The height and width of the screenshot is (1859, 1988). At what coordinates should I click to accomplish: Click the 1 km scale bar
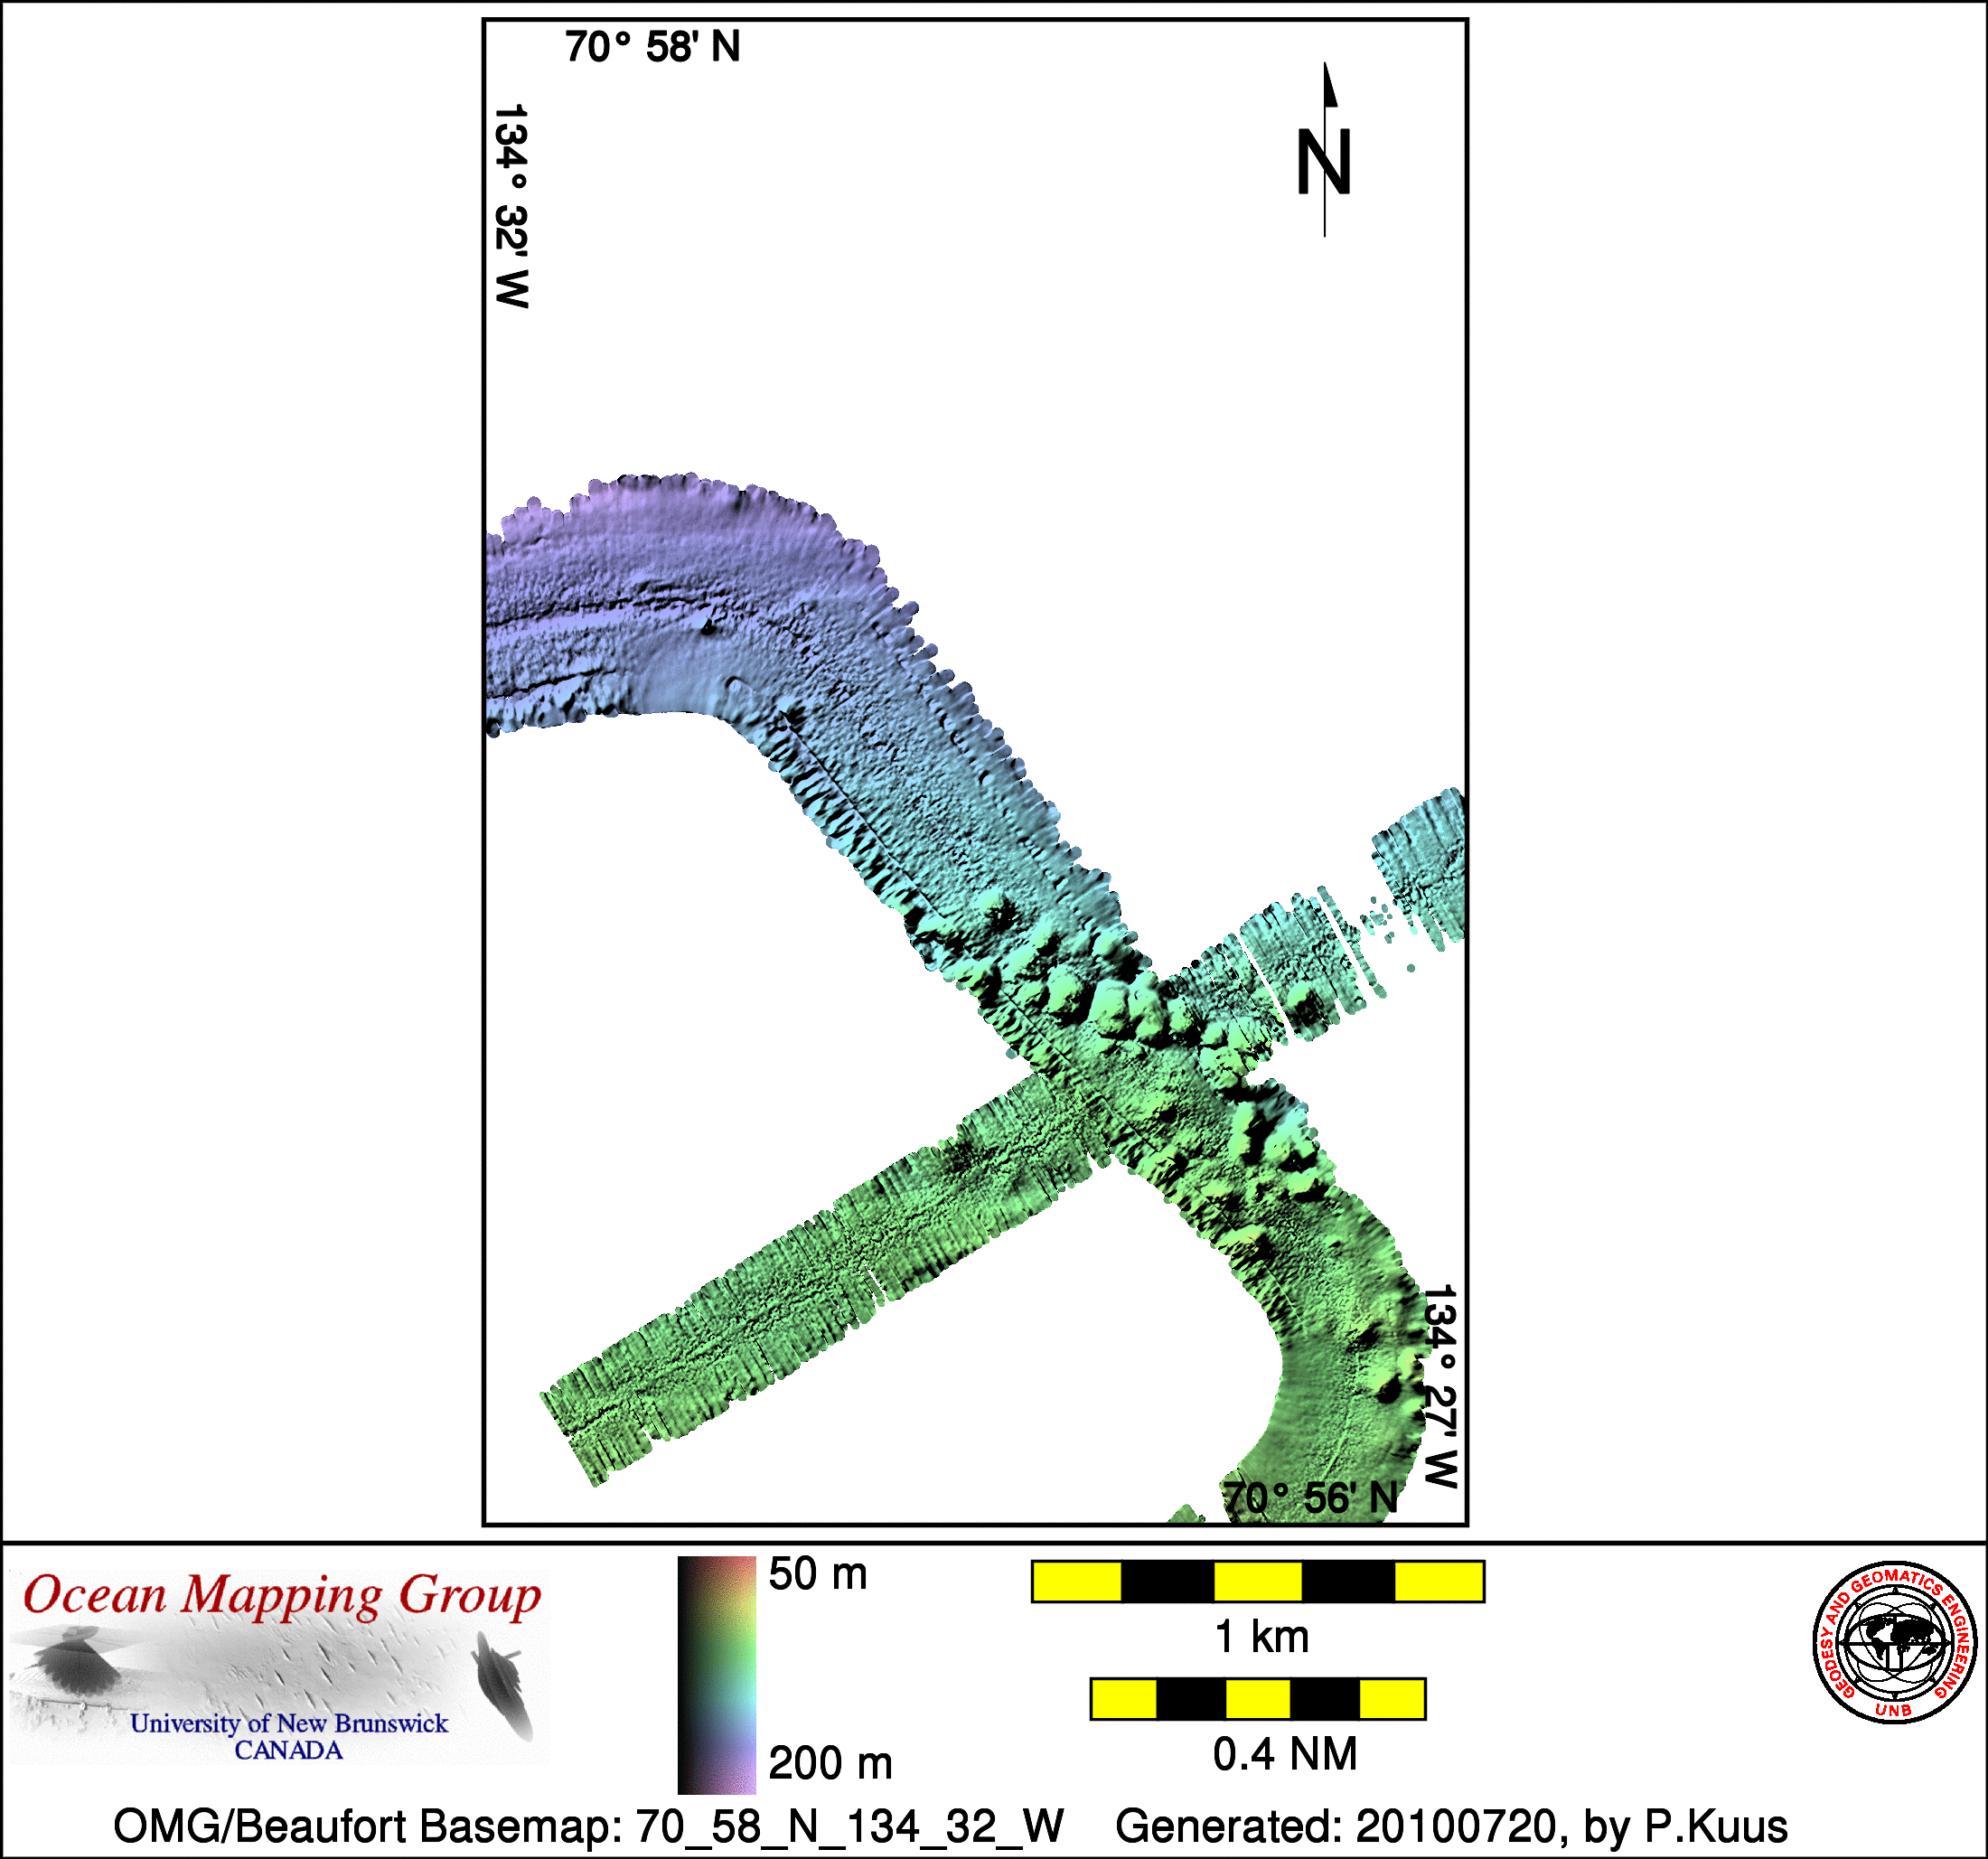click(x=1257, y=1582)
